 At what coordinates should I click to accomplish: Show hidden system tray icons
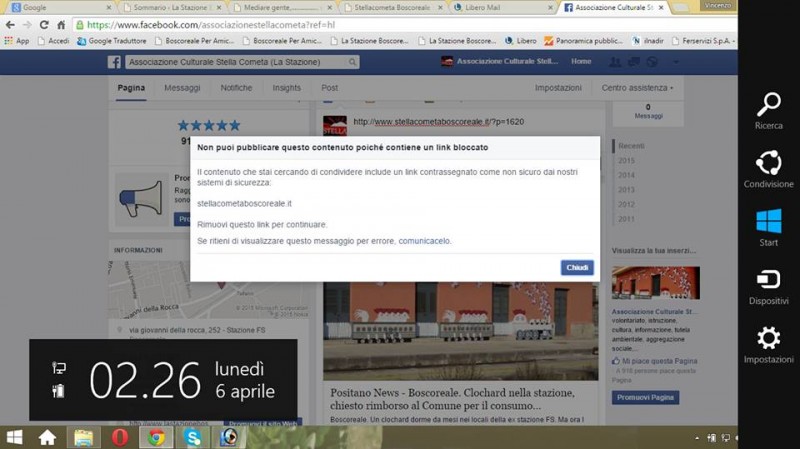pos(697,438)
